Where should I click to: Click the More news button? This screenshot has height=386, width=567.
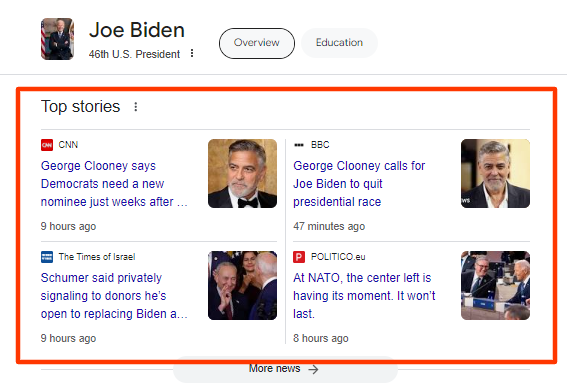[285, 369]
